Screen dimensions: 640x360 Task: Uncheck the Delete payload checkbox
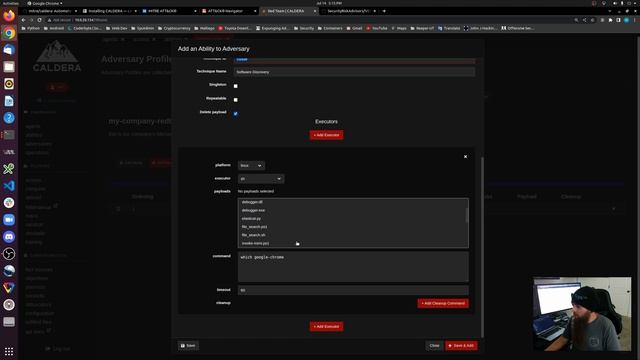coord(236,113)
